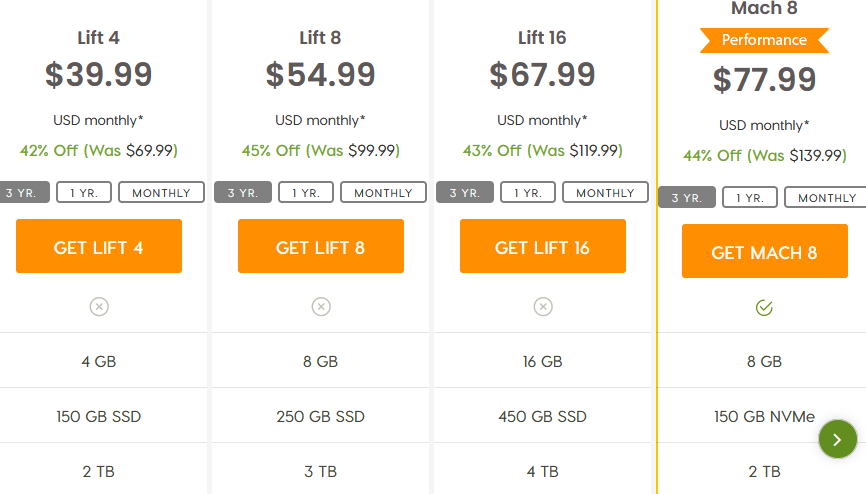Click the X circle icon under Lift 4
The image size is (866, 494).
pyautogui.click(x=99, y=307)
